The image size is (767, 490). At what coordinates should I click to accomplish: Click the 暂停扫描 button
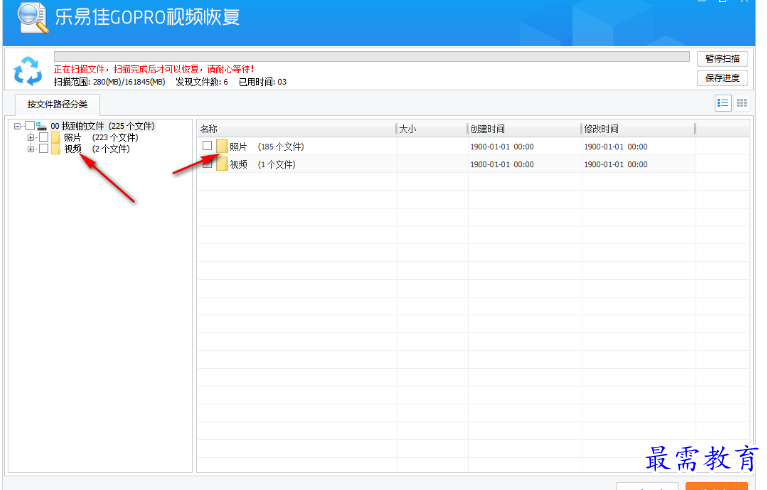point(722,59)
